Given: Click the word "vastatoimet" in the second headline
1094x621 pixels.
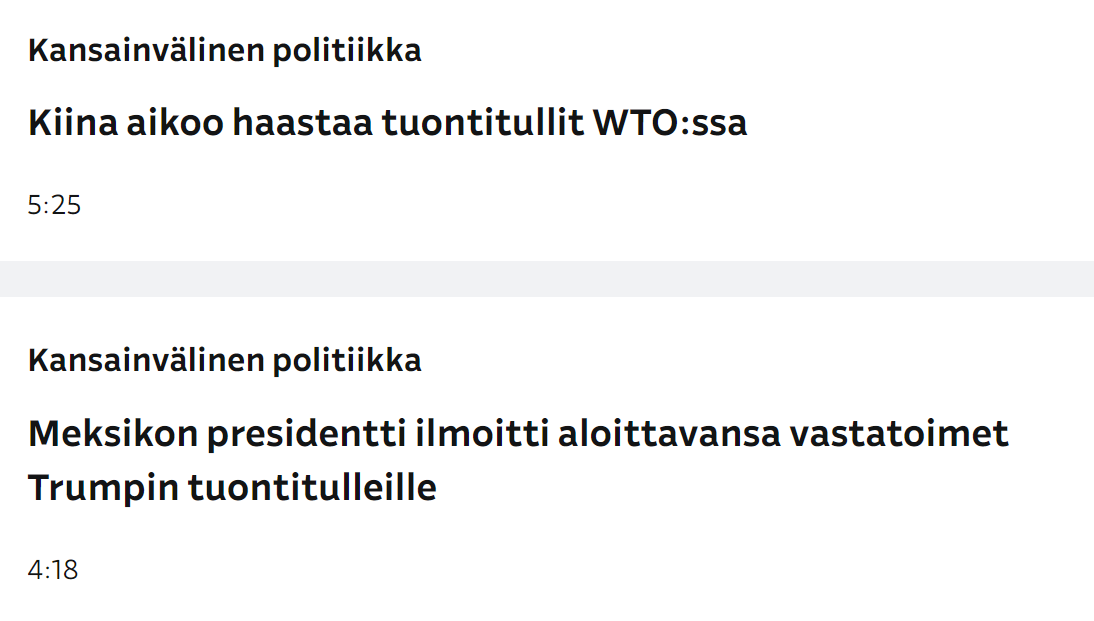Looking at the screenshot, I should (x=900, y=435).
